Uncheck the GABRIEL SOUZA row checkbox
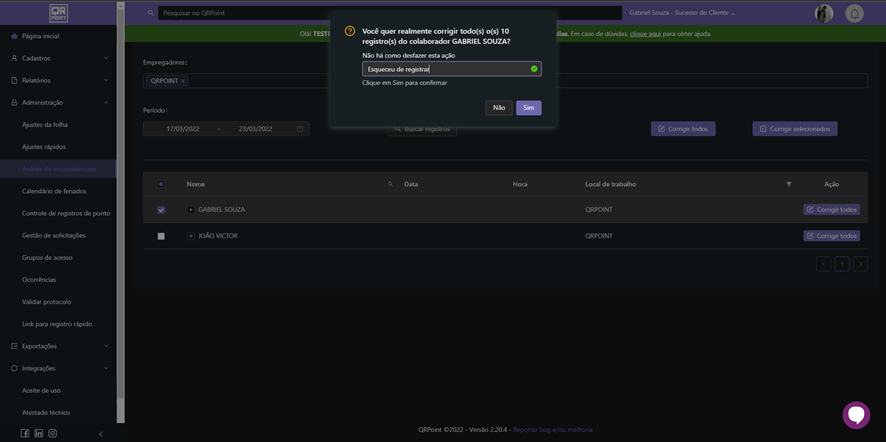Image resolution: width=886 pixels, height=442 pixels. 161,210
